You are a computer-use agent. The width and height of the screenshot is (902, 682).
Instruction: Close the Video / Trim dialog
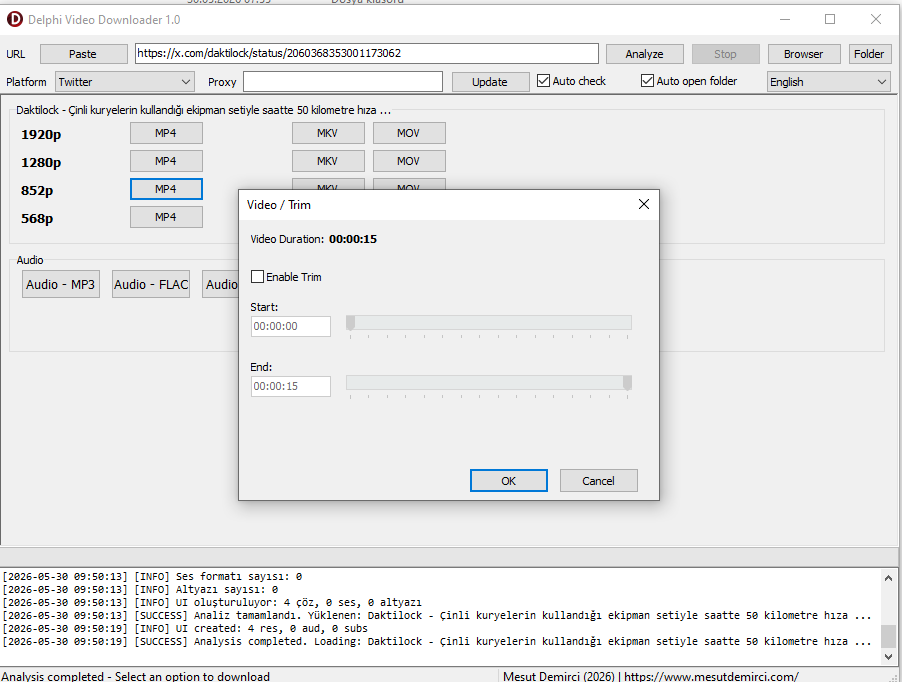click(x=644, y=204)
